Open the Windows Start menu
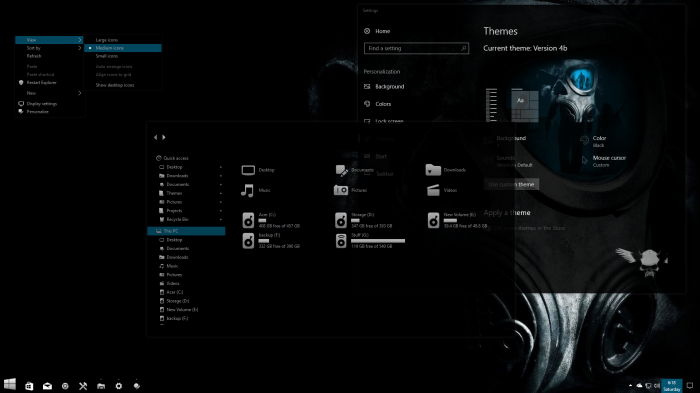This screenshot has height=393, width=700. pos(10,384)
